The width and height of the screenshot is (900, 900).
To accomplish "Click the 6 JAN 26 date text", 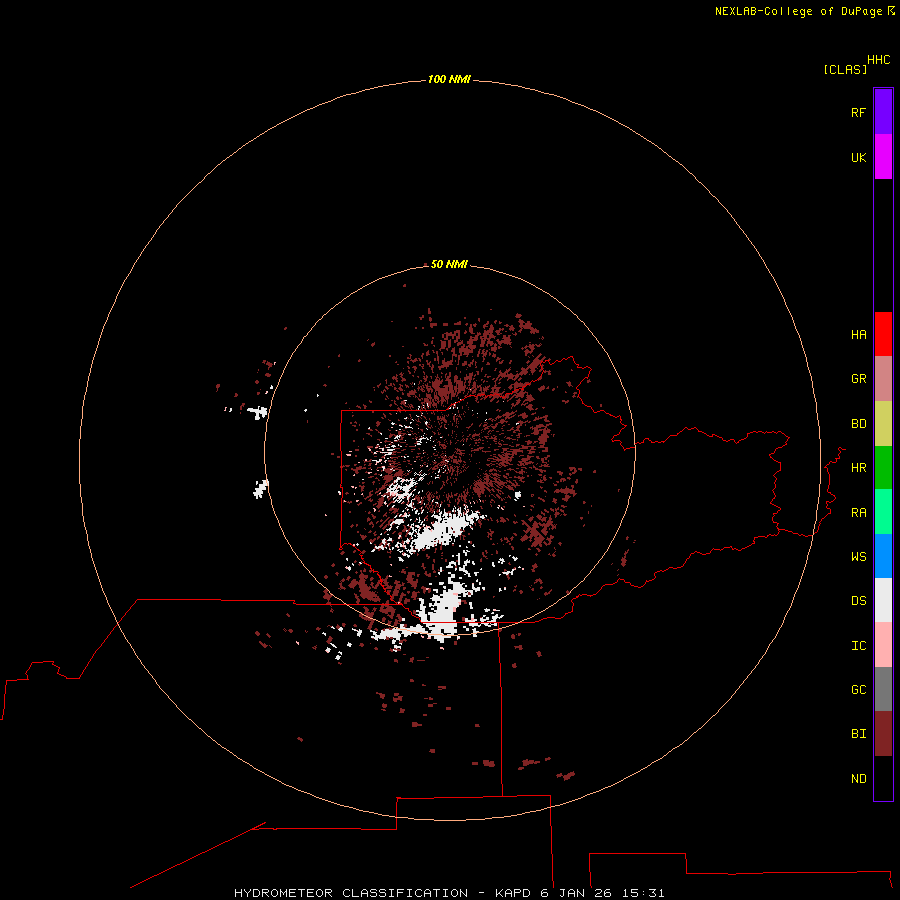I will pyautogui.click(x=576, y=893).
